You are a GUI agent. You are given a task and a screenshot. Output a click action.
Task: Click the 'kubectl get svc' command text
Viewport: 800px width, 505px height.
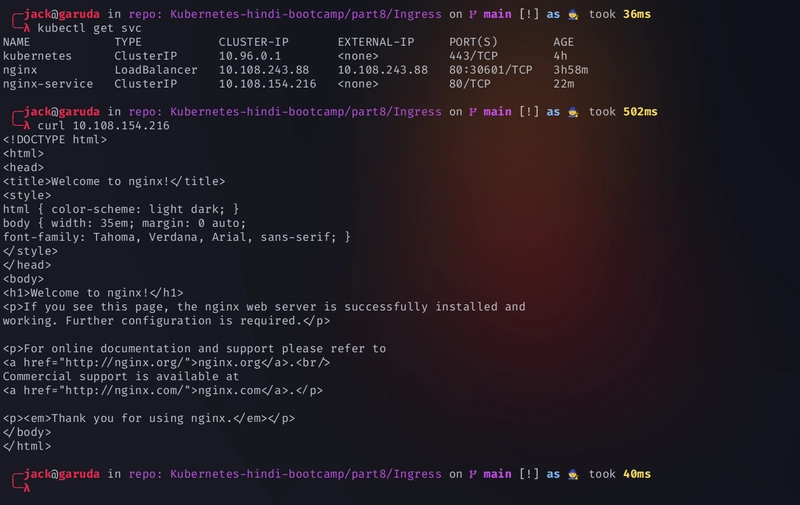click(x=89, y=28)
